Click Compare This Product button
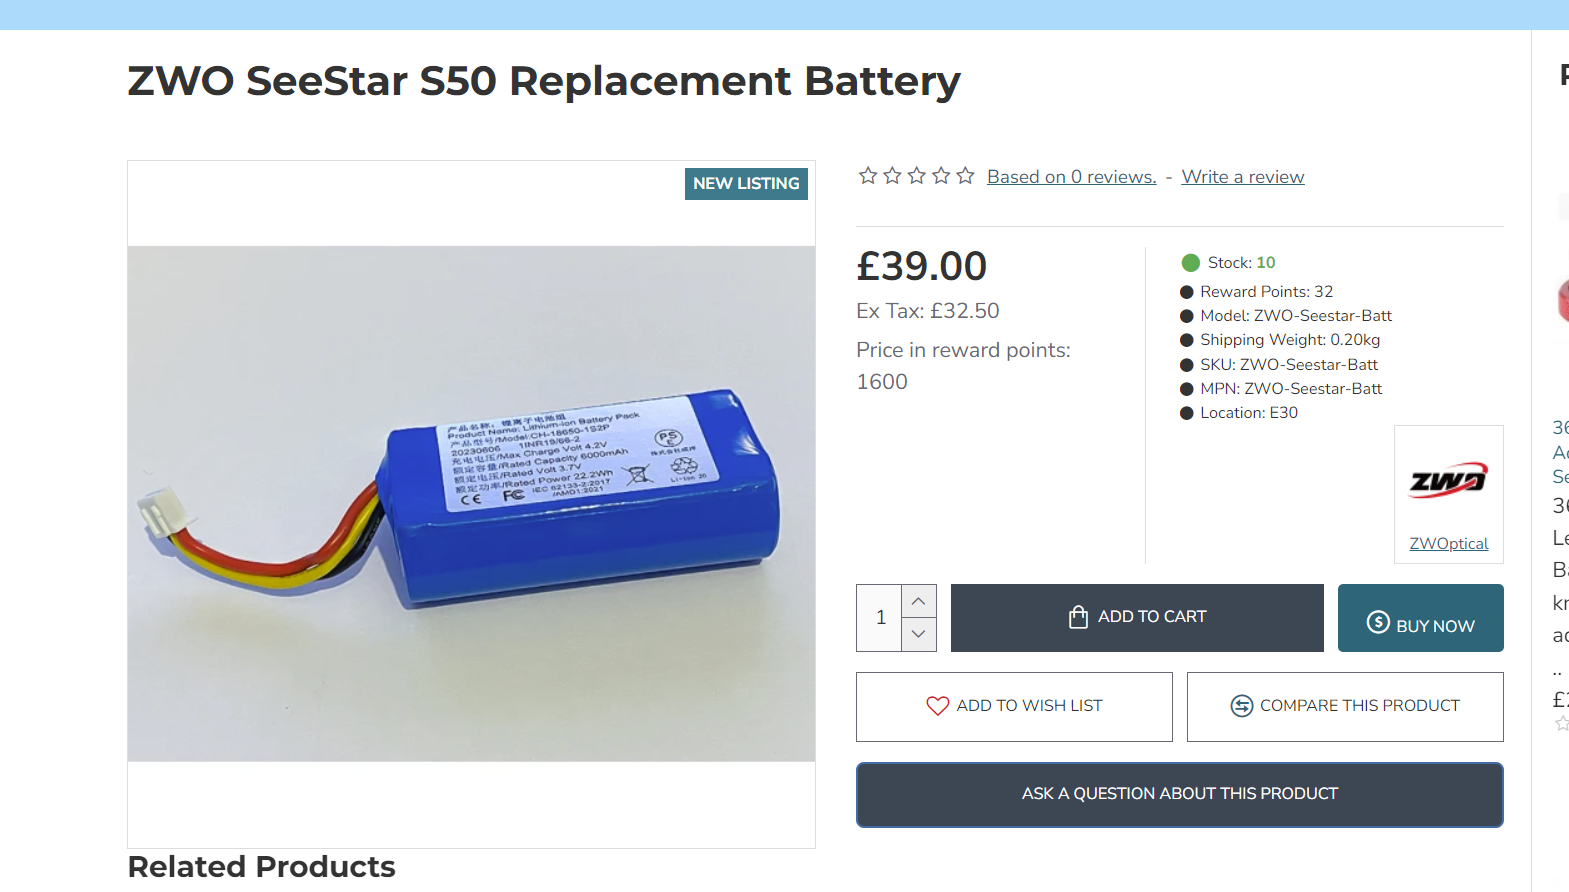Image resolution: width=1569 pixels, height=892 pixels. pyautogui.click(x=1345, y=706)
